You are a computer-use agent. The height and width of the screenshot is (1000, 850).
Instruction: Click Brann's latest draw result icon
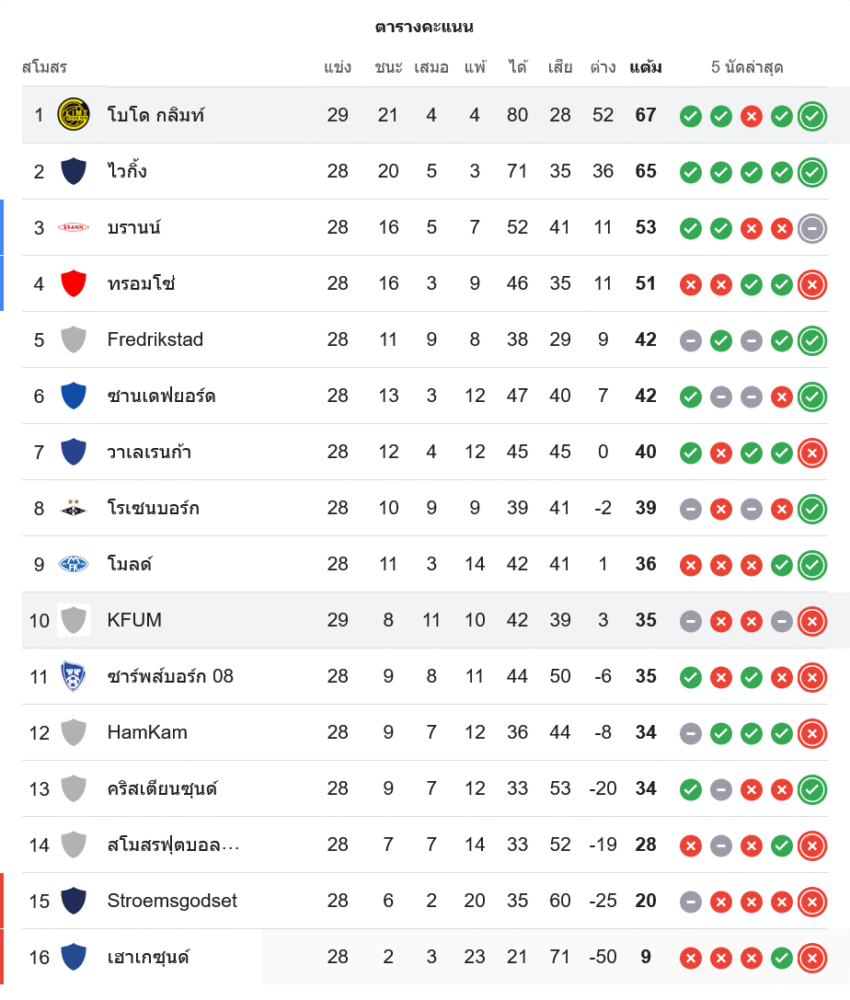click(812, 228)
